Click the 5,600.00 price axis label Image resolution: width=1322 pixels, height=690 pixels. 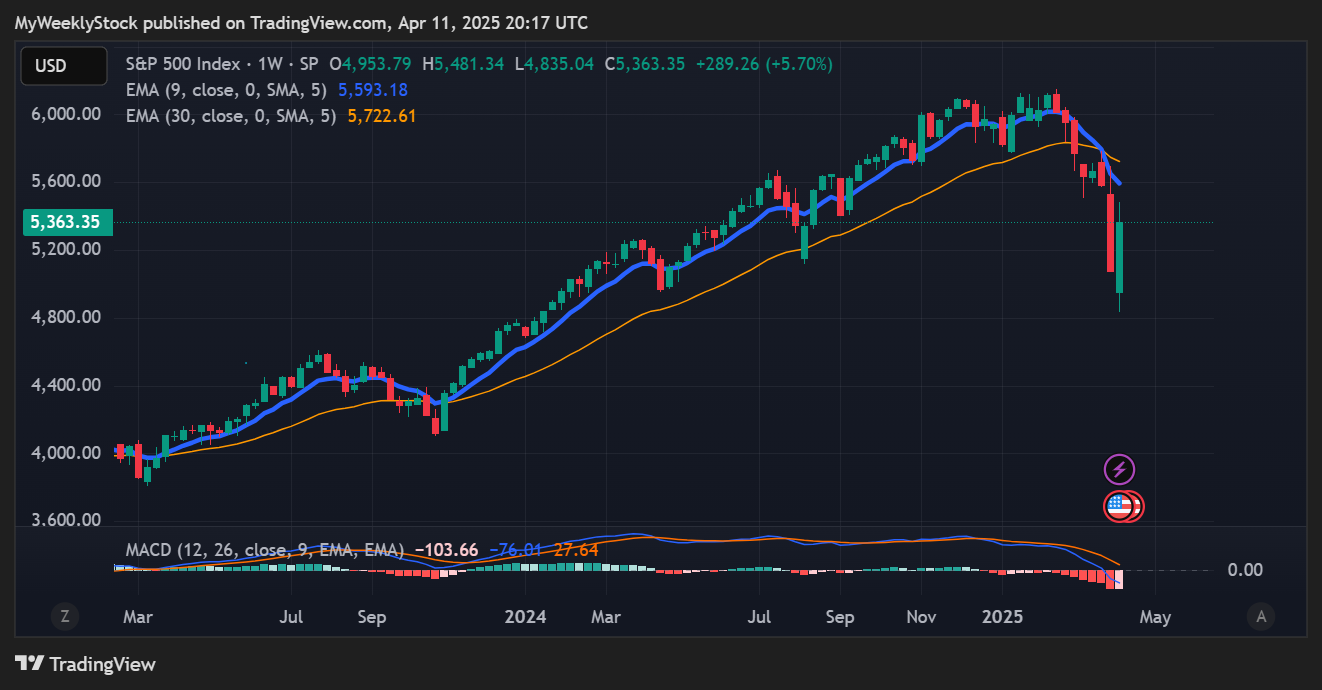click(65, 181)
